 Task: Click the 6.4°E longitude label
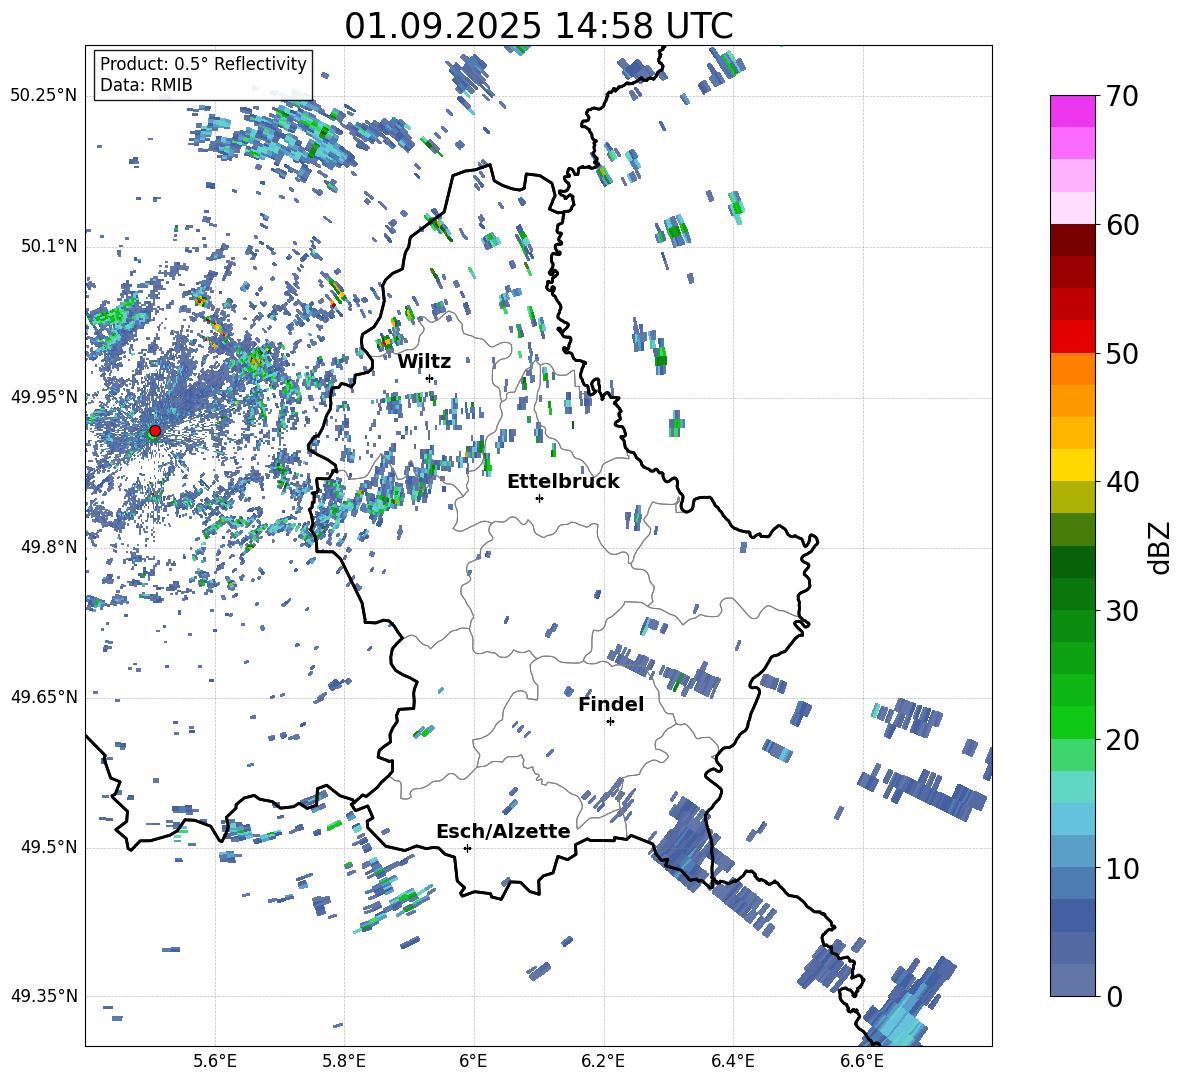pyautogui.click(x=732, y=1061)
